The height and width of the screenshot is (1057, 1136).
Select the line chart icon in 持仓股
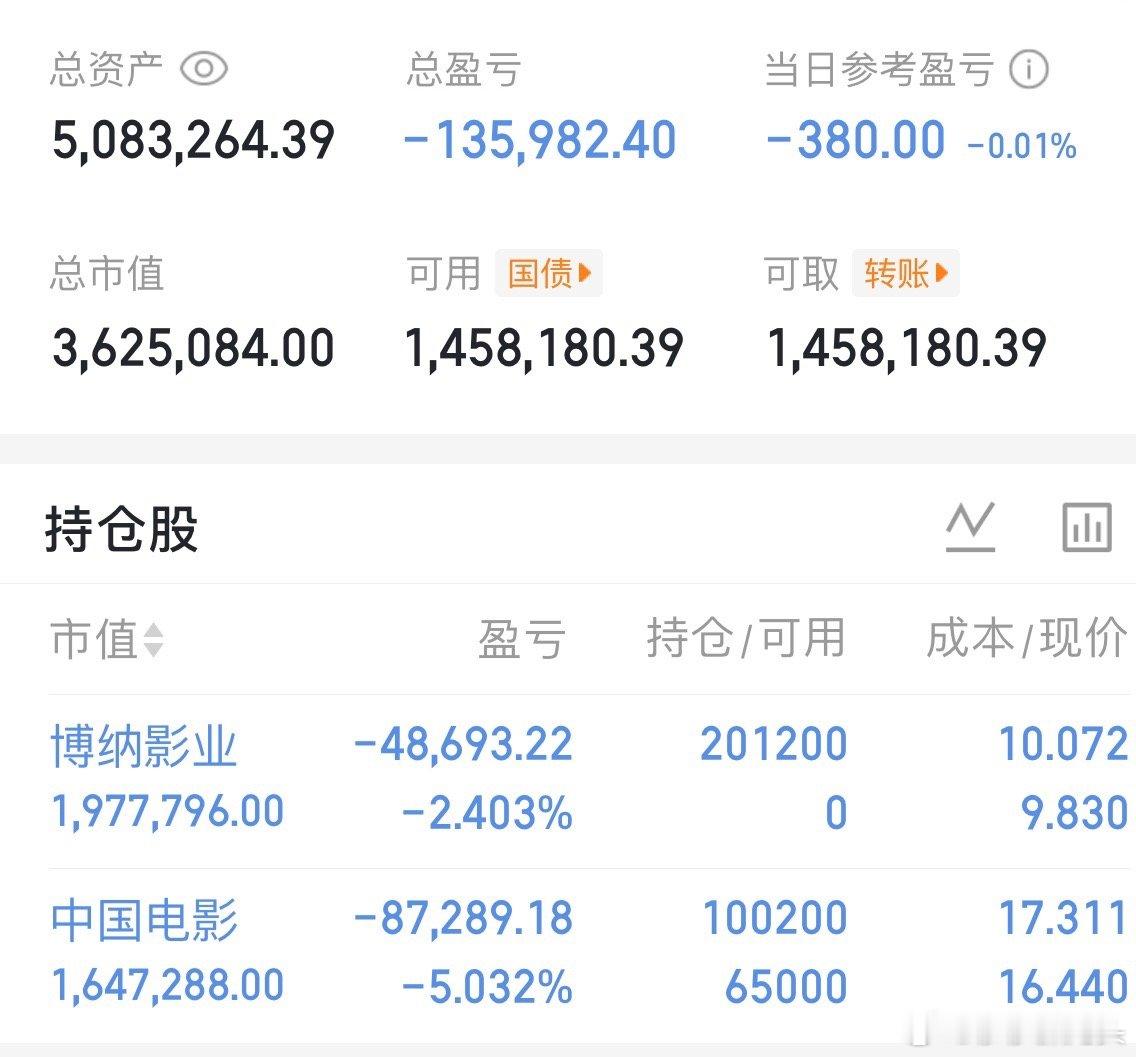tap(969, 524)
